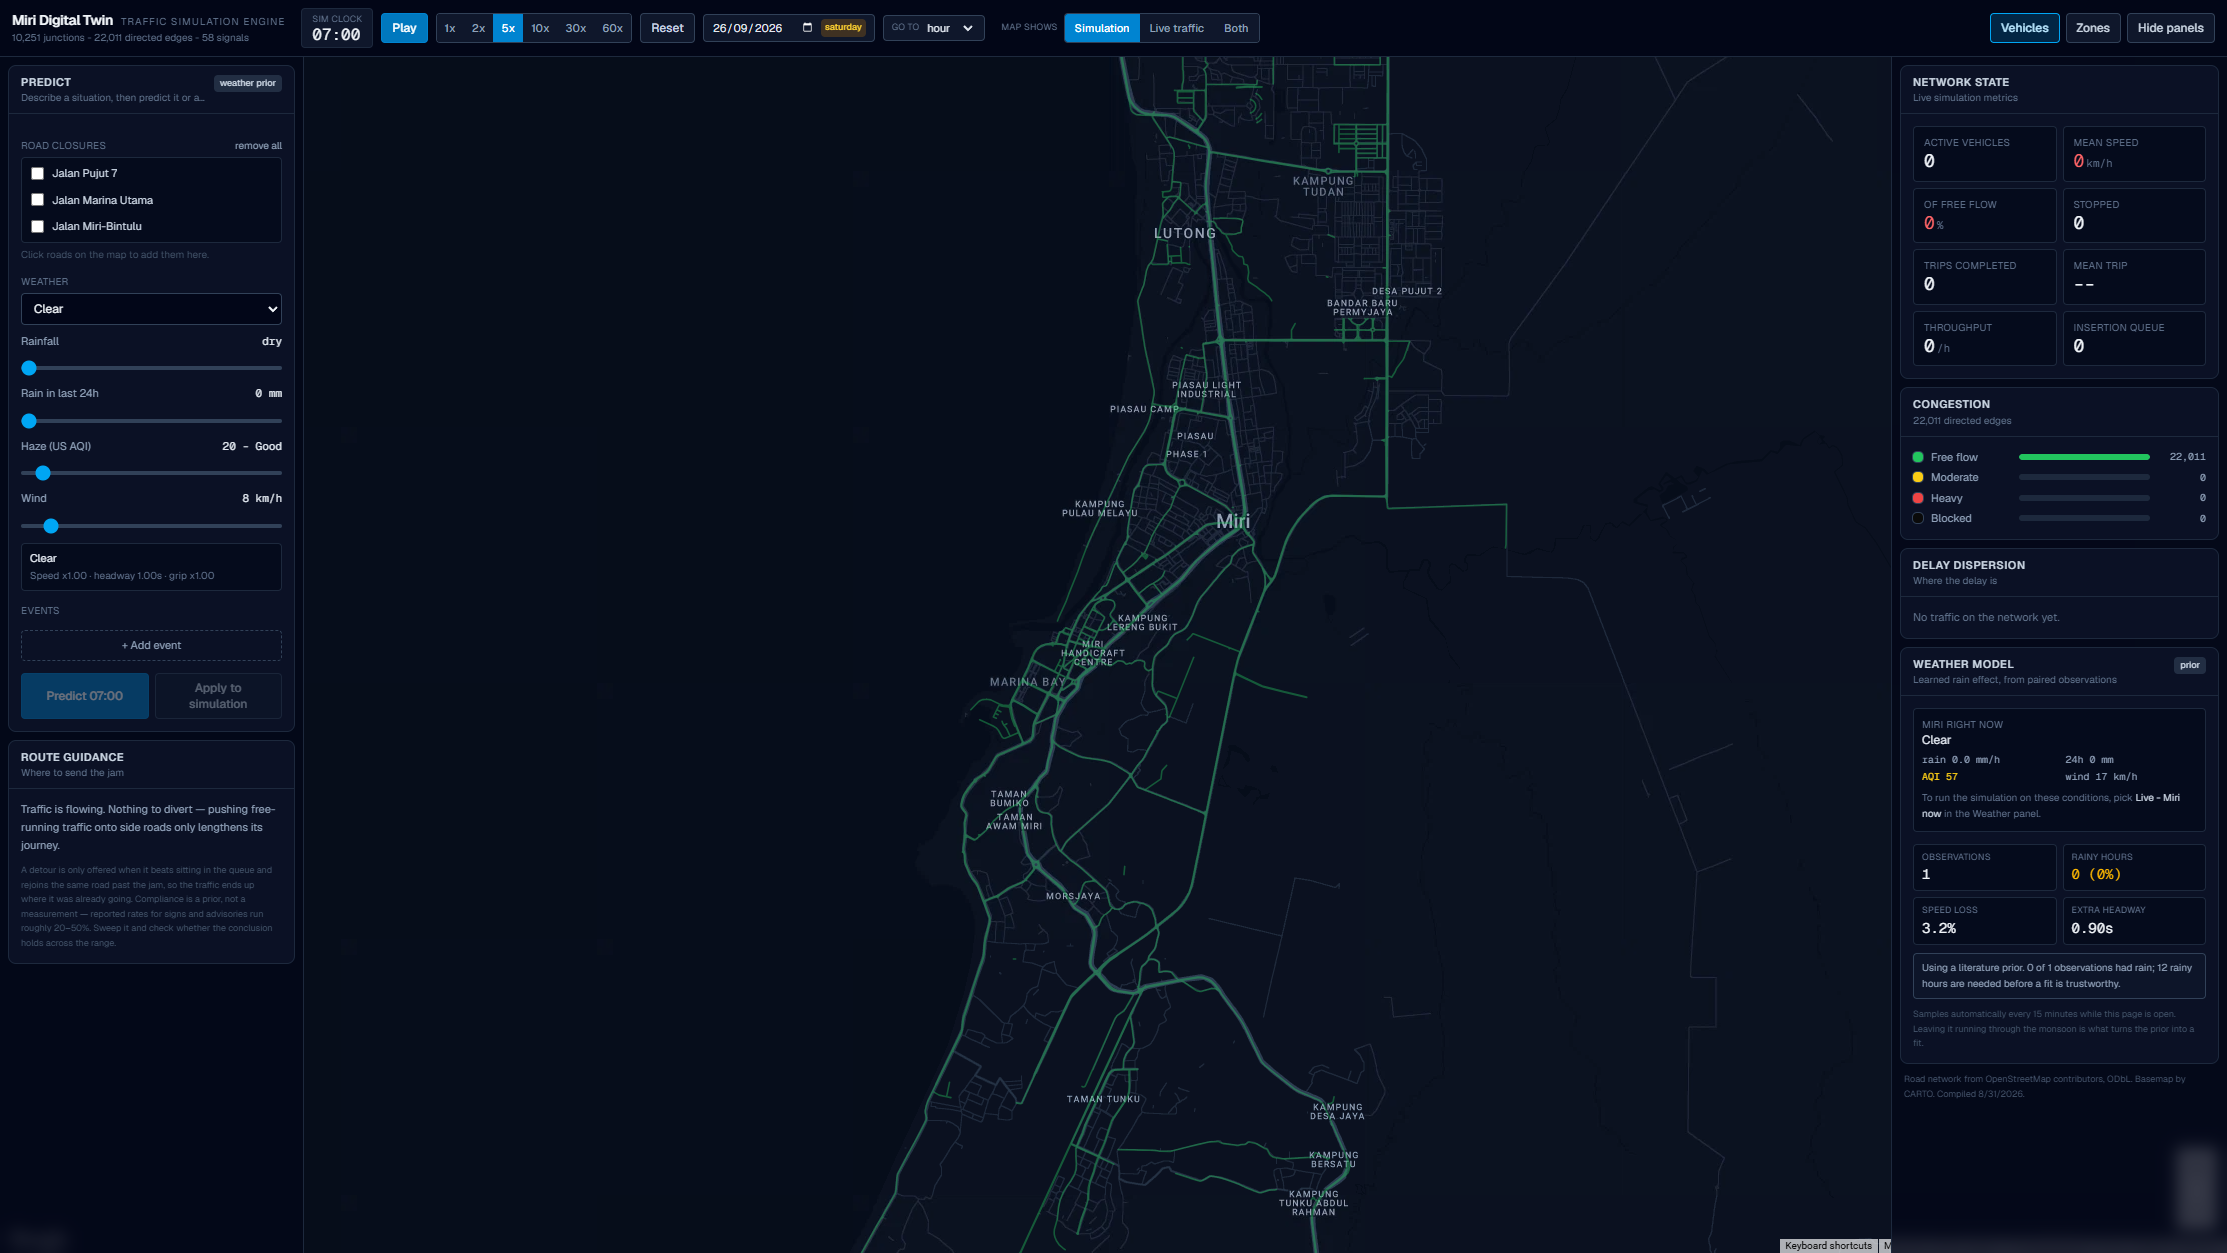Switch map to Live traffic view
Image resolution: width=2227 pixels, height=1253 pixels.
1176,28
